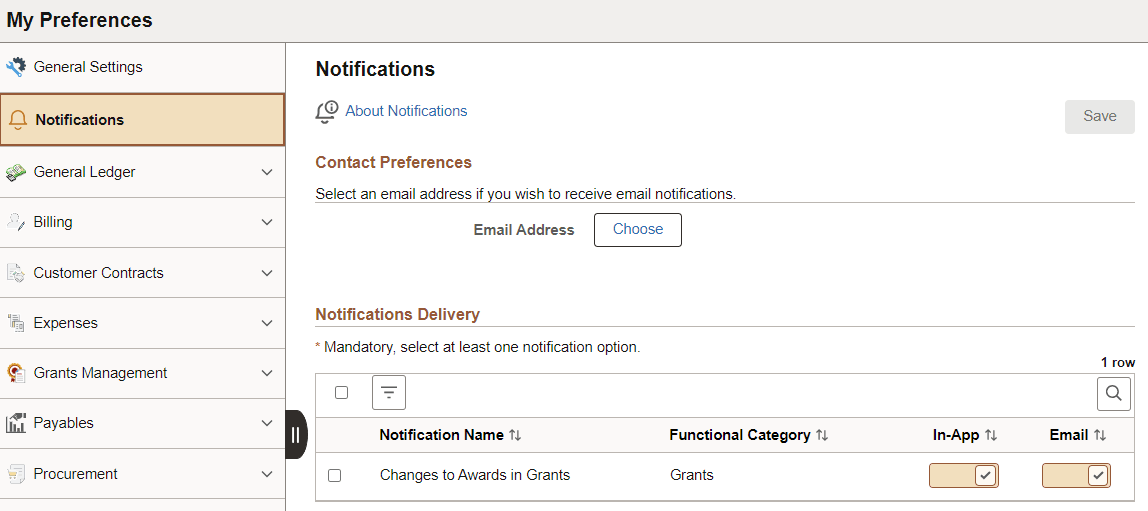This screenshot has width=1148, height=511.
Task: Click the About Notifications bell info icon
Action: pos(327,112)
